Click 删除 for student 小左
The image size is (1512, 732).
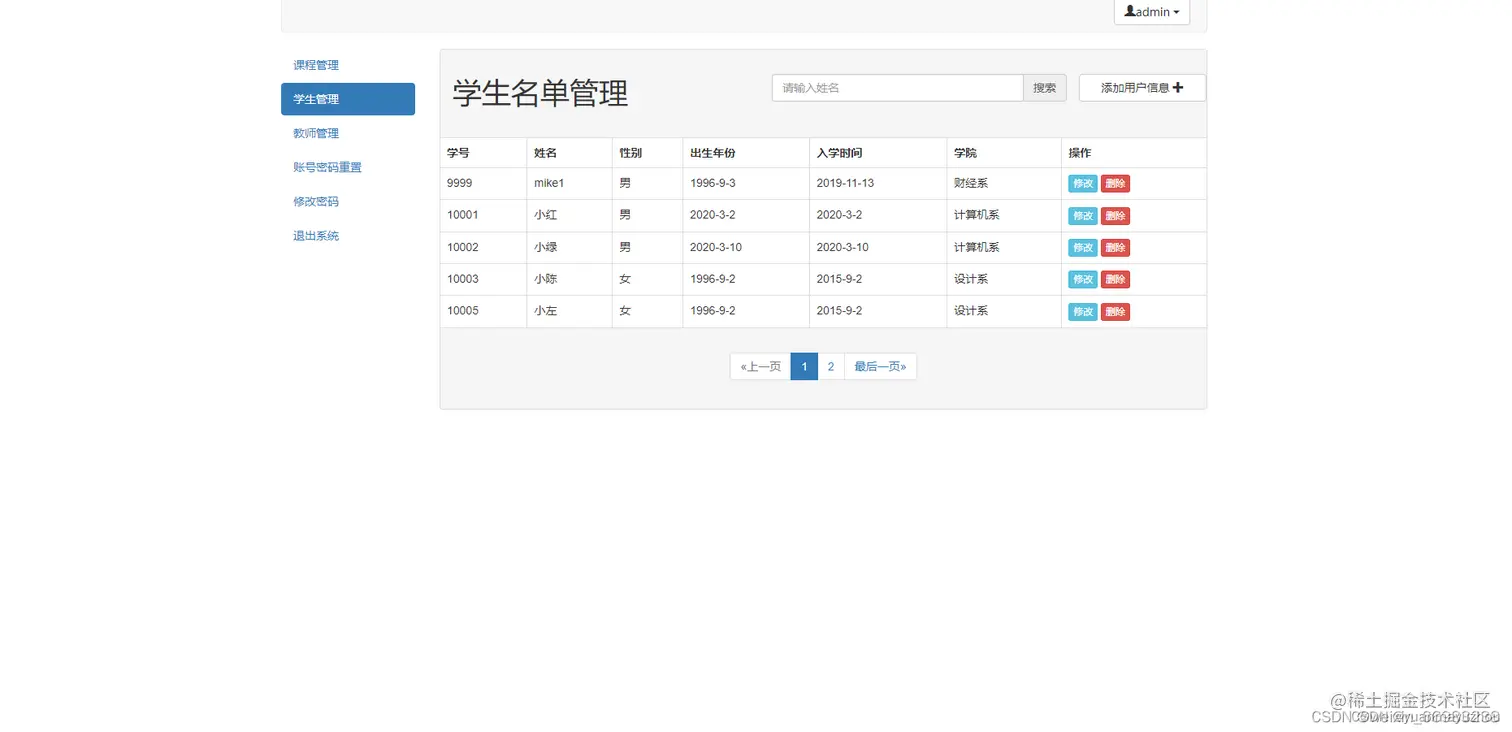[x=1115, y=312]
